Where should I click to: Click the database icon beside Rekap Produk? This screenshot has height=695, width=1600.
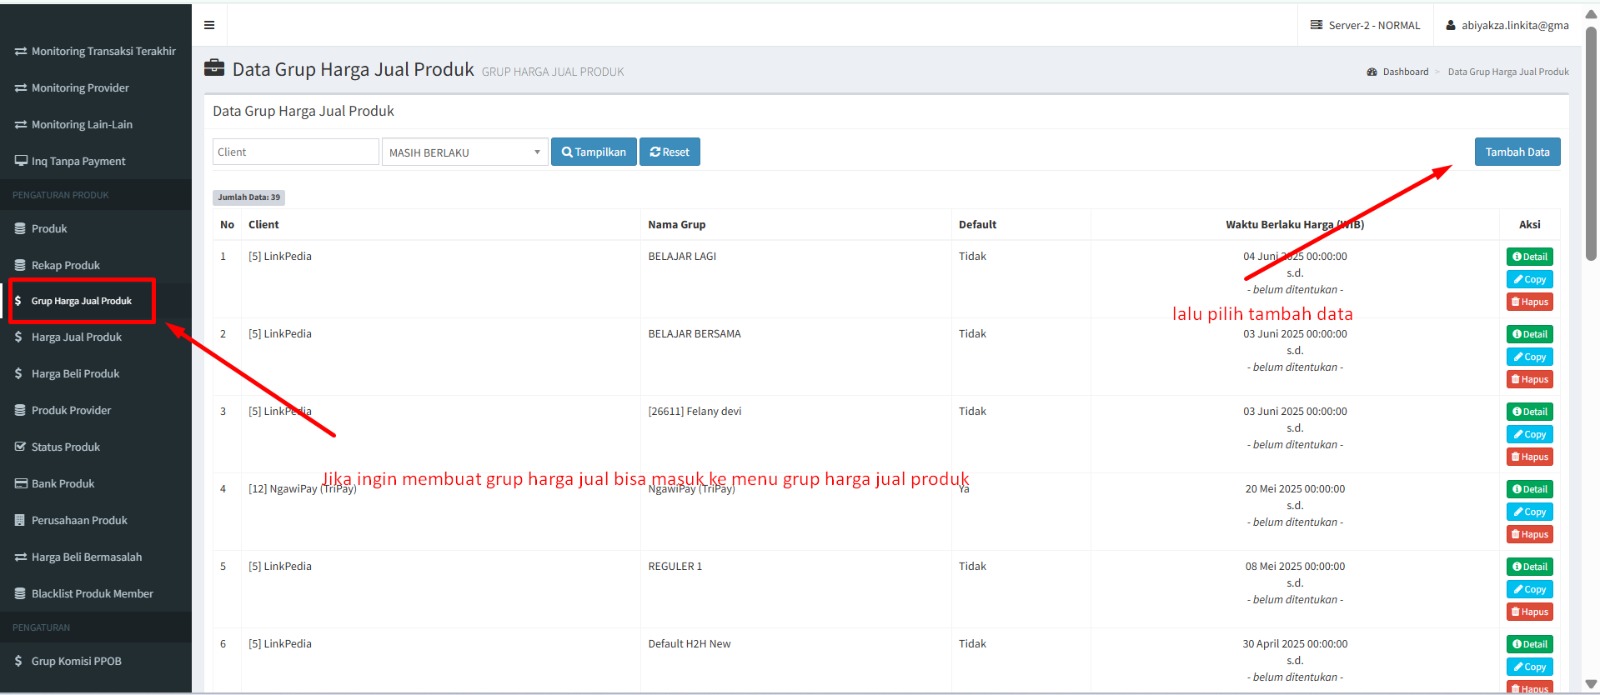20,265
